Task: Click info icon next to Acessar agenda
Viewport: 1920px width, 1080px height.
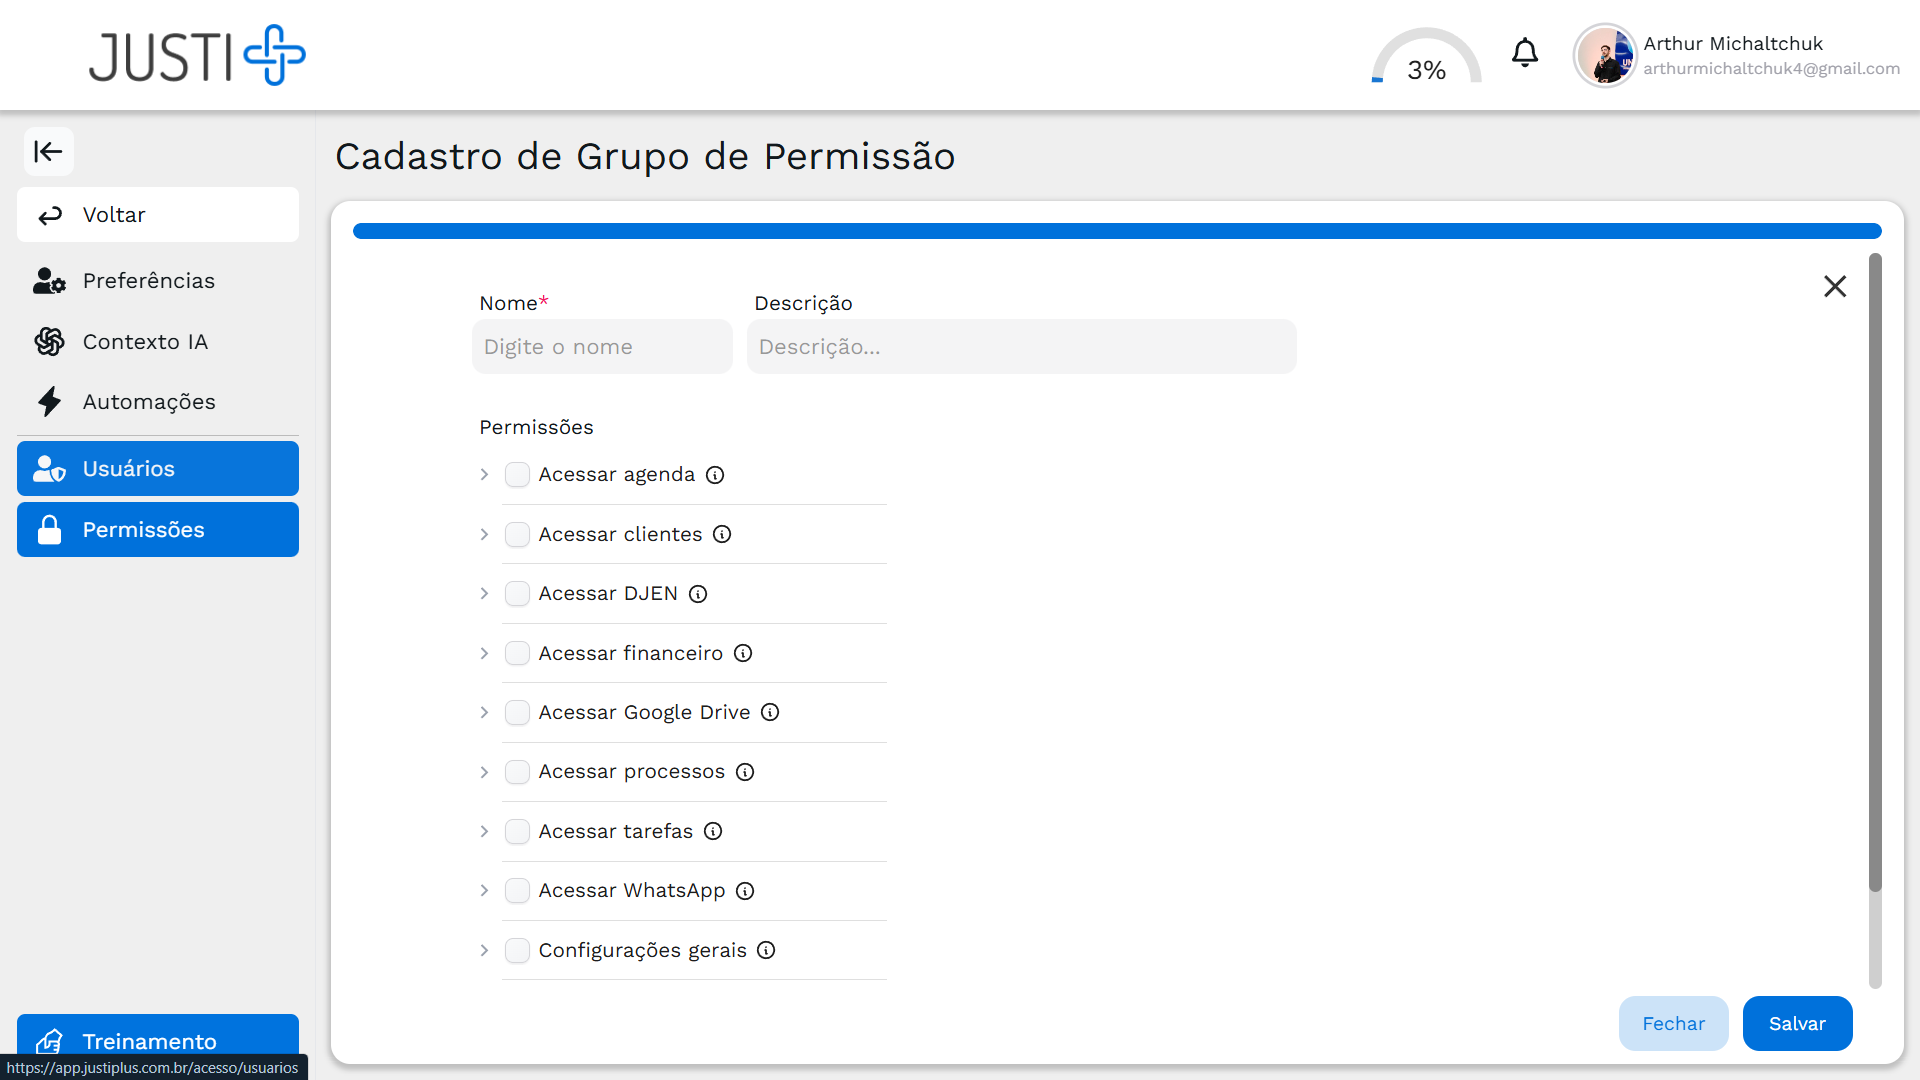Action: tap(715, 475)
